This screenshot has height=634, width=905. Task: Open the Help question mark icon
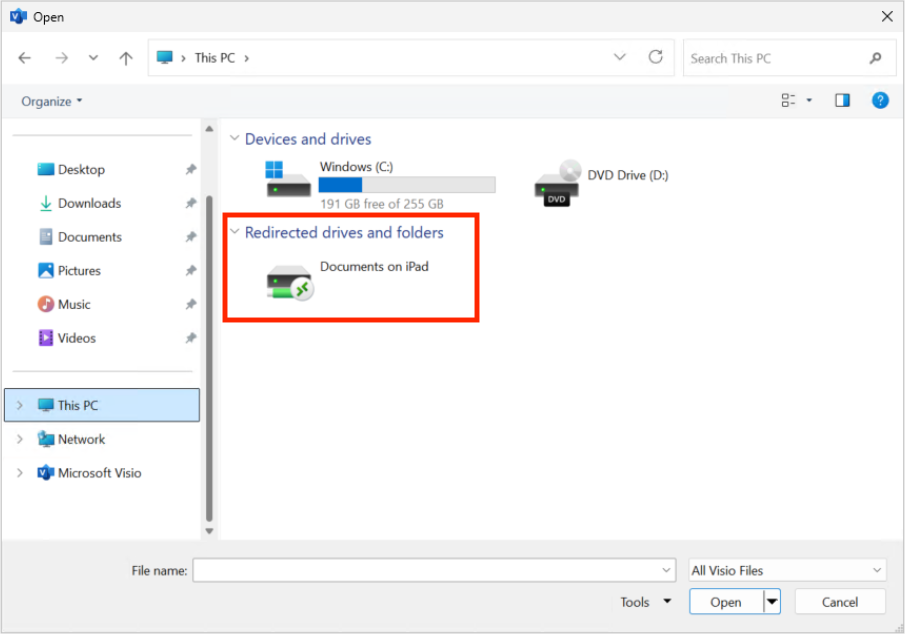(880, 100)
